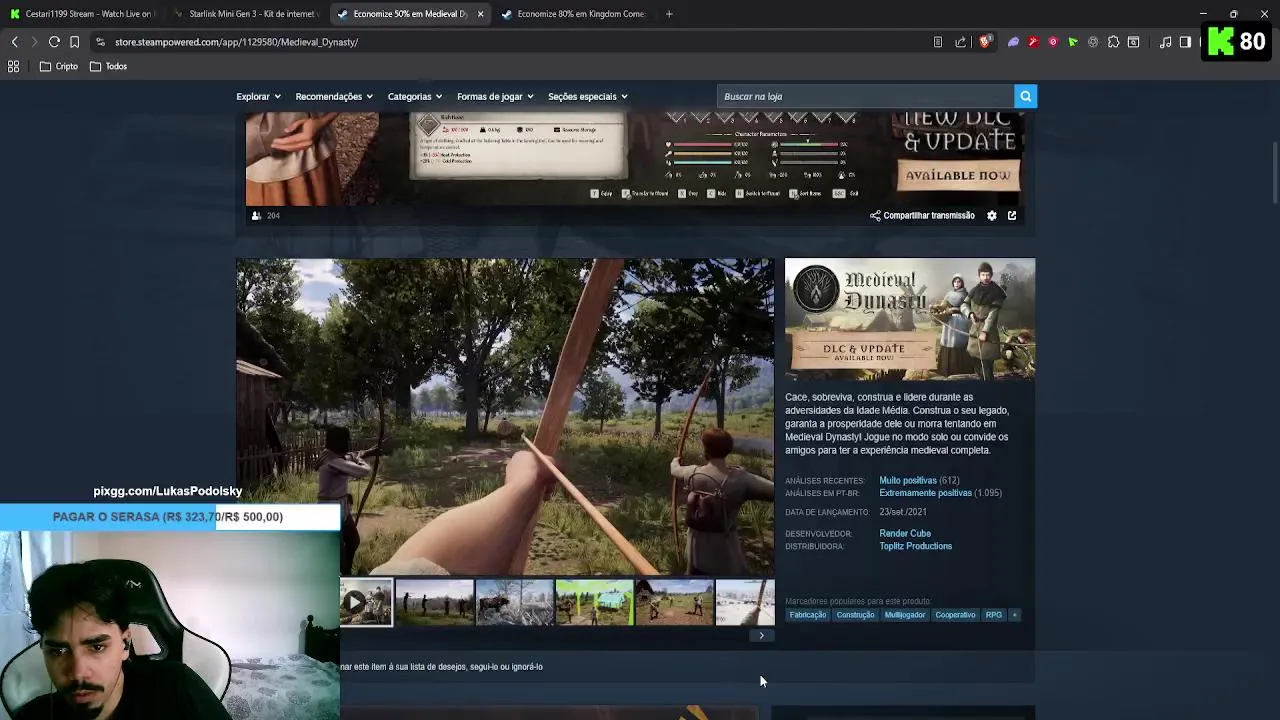The height and width of the screenshot is (720, 1280).
Task: Expand Formas de jogar dropdown
Action: coord(495,96)
